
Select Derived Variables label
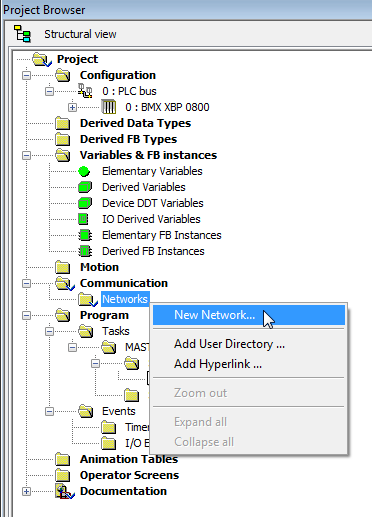click(x=144, y=187)
